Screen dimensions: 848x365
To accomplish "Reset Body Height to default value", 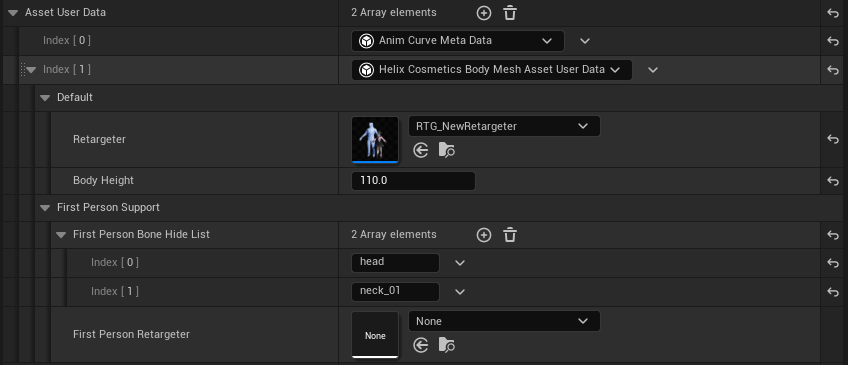I will 833,181.
